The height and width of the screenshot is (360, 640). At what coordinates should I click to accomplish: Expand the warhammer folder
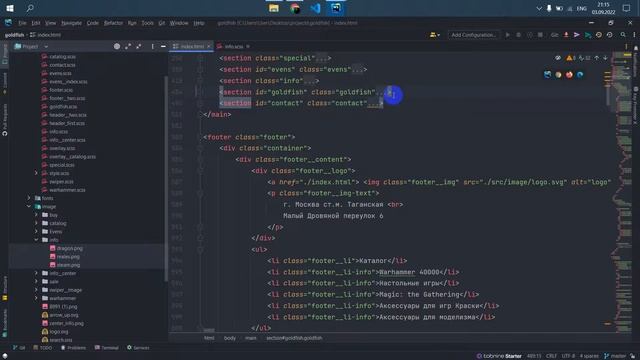click(36, 298)
